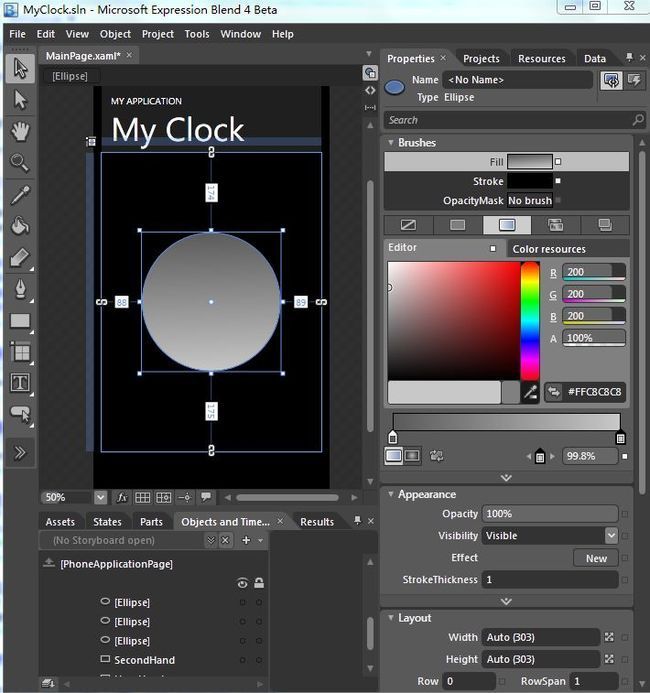
Task: Click the New effect button
Action: [x=596, y=558]
